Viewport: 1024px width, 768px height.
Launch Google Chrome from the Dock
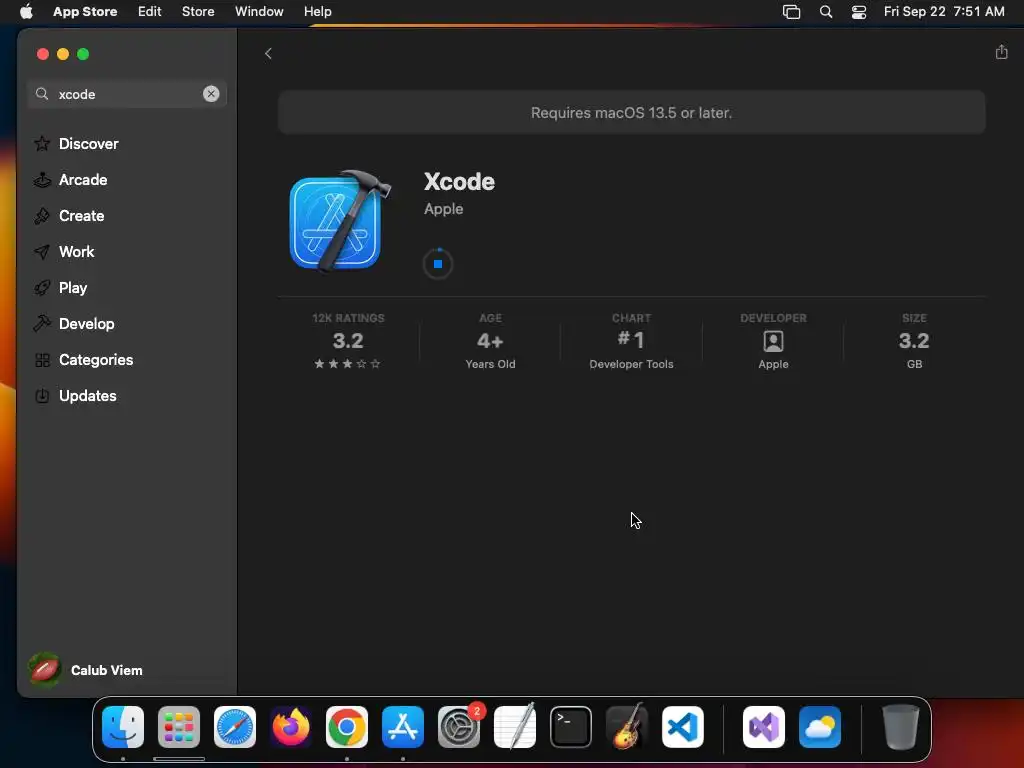click(347, 727)
